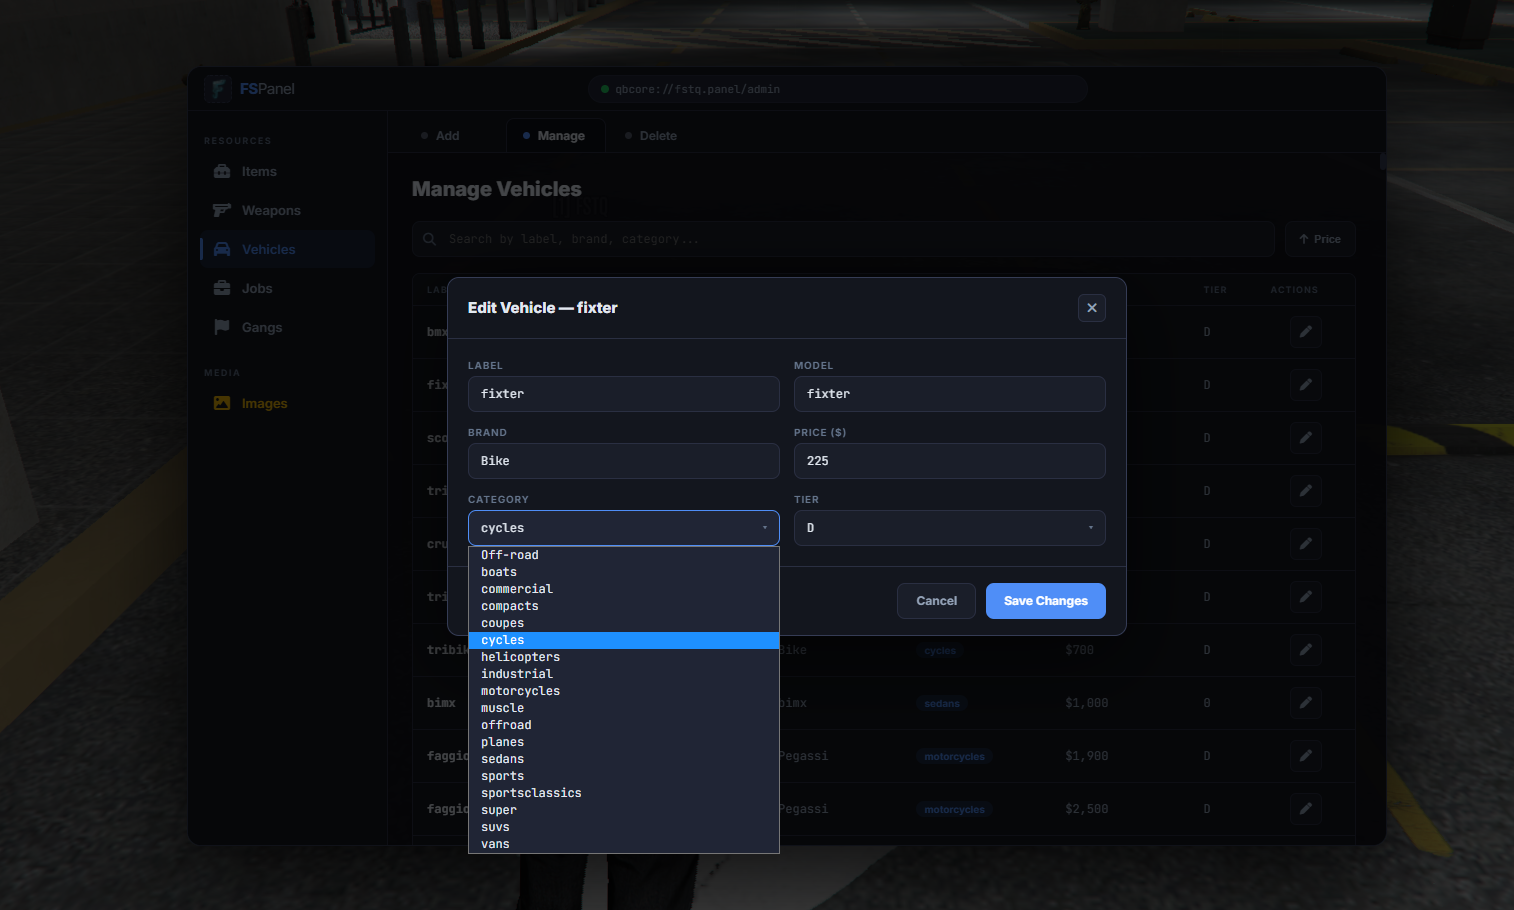Choose vans from category list

[624, 844]
